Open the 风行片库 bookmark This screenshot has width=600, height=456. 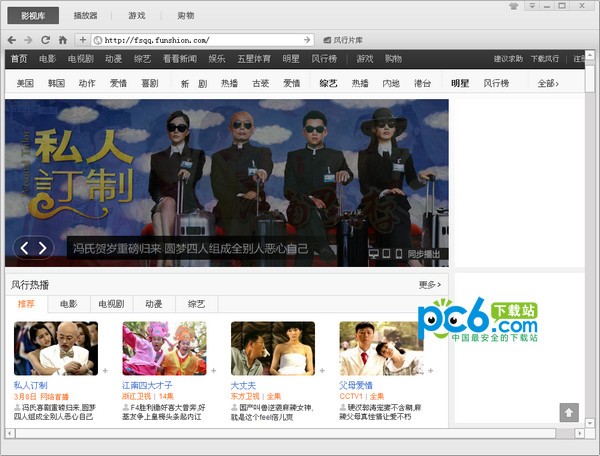tap(341, 40)
